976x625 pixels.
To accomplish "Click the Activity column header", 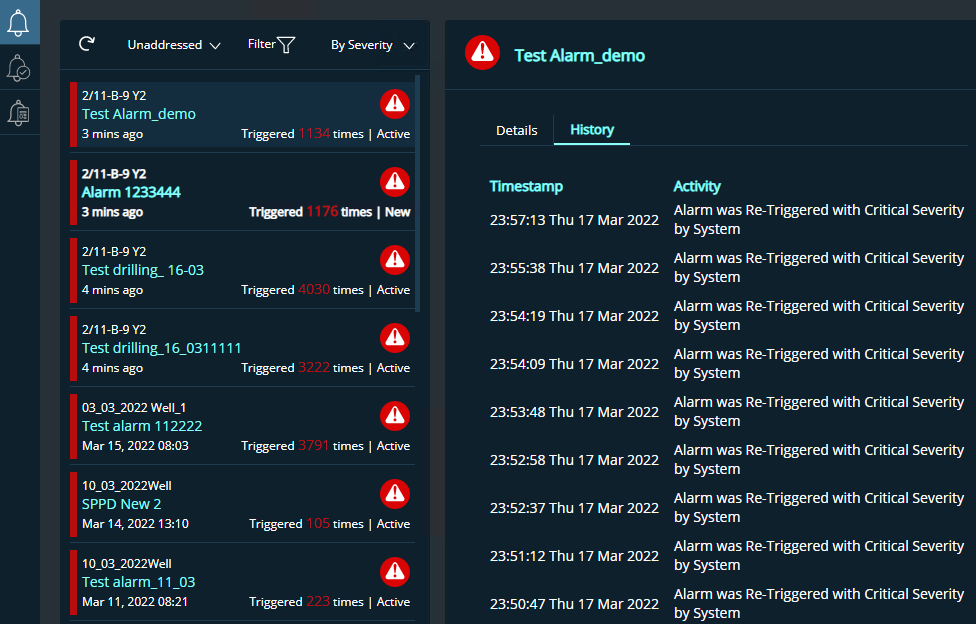I will (697, 186).
